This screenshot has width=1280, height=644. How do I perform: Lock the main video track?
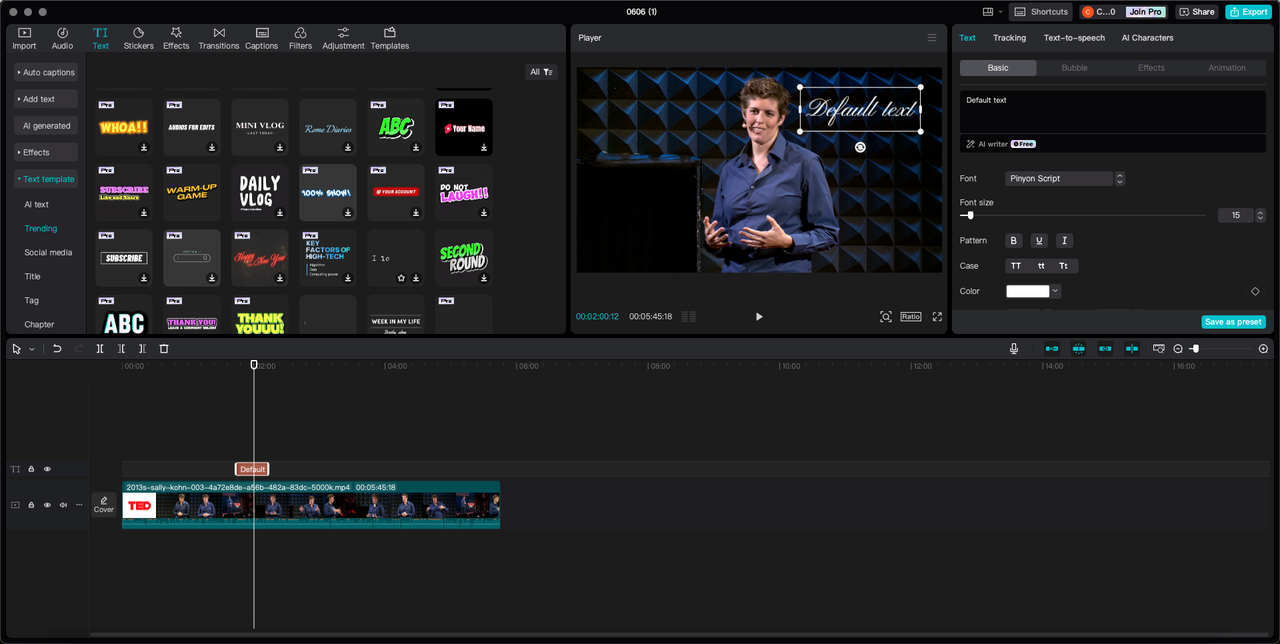pyautogui.click(x=31, y=505)
